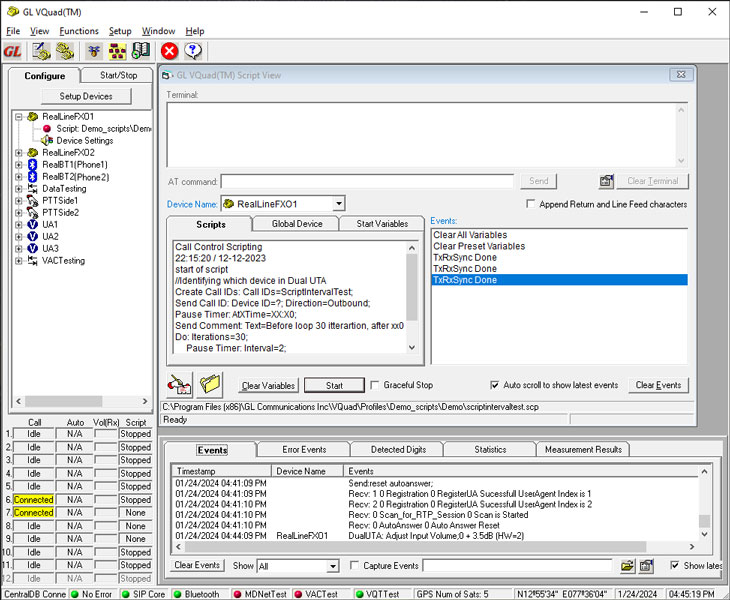The image size is (730, 600).
Task: Click the red X stop toolbar icon
Action: (x=169, y=51)
